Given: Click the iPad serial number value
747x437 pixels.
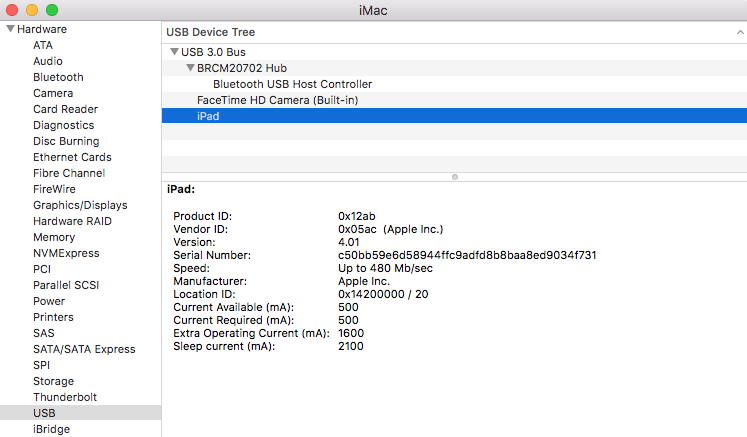Looking at the screenshot, I should pyautogui.click(x=467, y=255).
